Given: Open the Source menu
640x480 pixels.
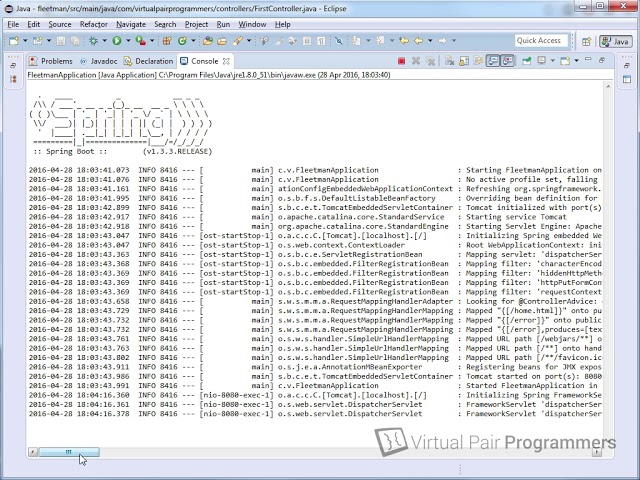Looking at the screenshot, I should 60,24.
